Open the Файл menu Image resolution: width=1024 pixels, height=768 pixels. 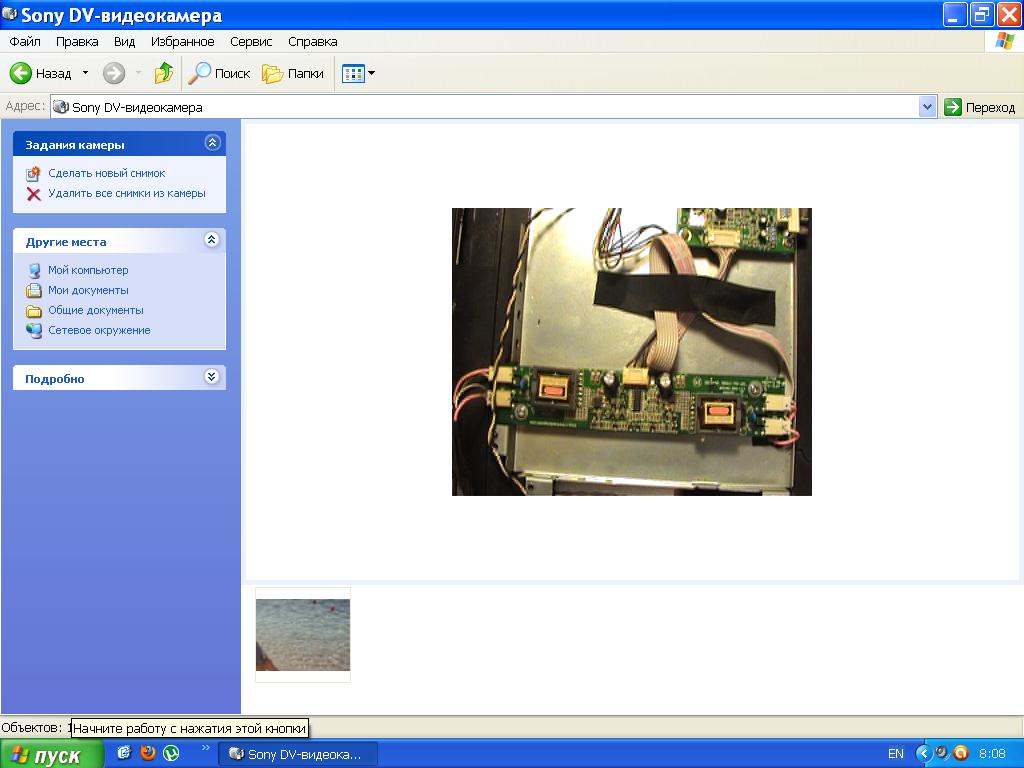[25, 42]
